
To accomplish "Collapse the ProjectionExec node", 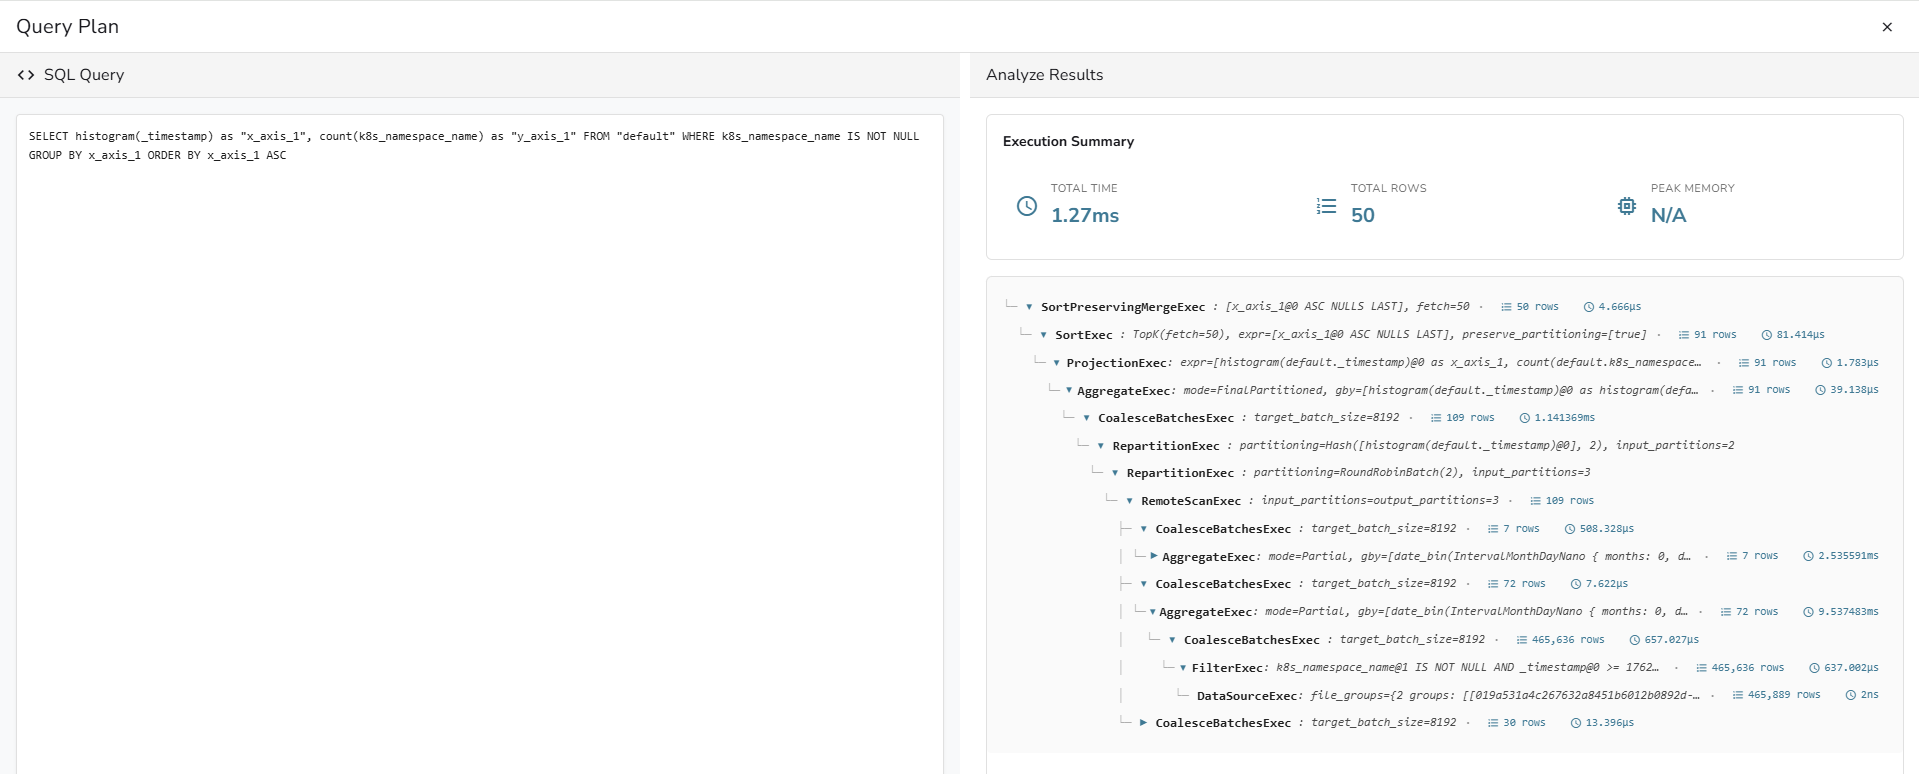I will [1056, 363].
